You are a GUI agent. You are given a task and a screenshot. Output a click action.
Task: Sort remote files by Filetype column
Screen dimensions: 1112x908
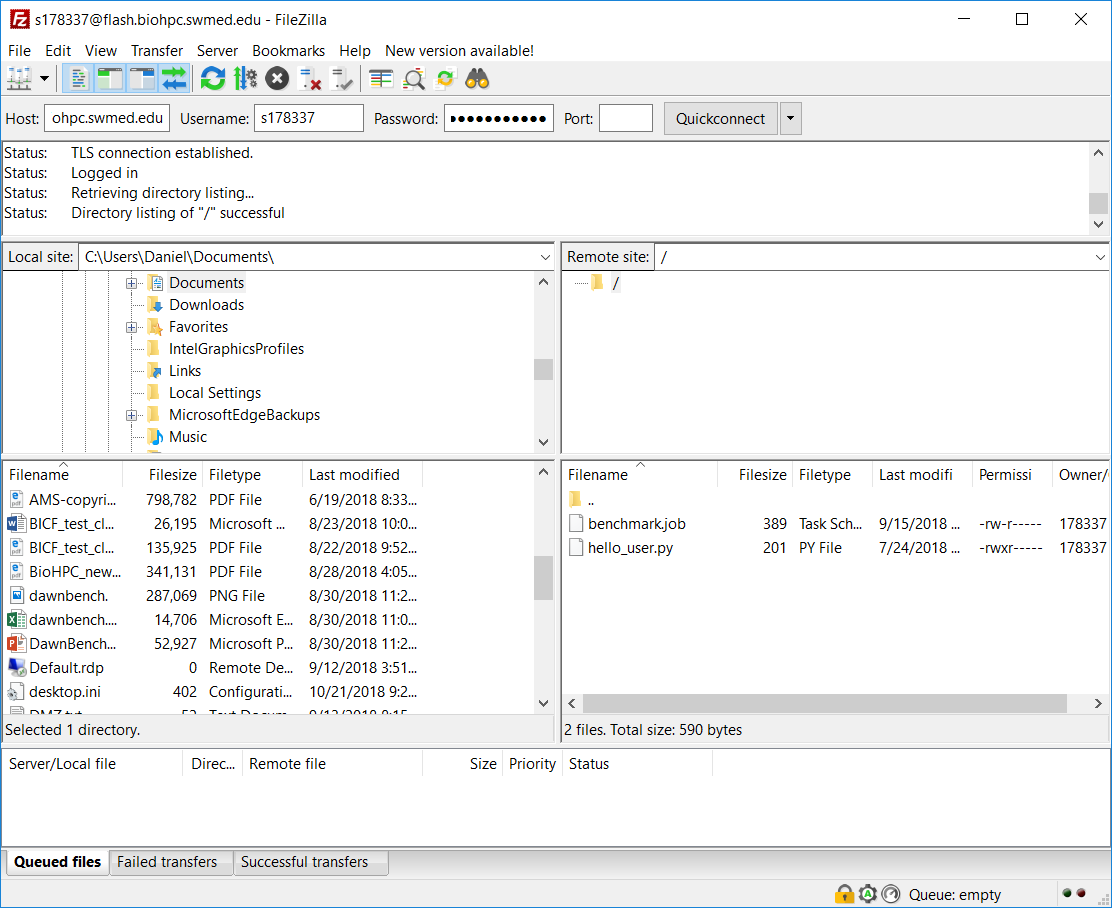pyautogui.click(x=832, y=474)
